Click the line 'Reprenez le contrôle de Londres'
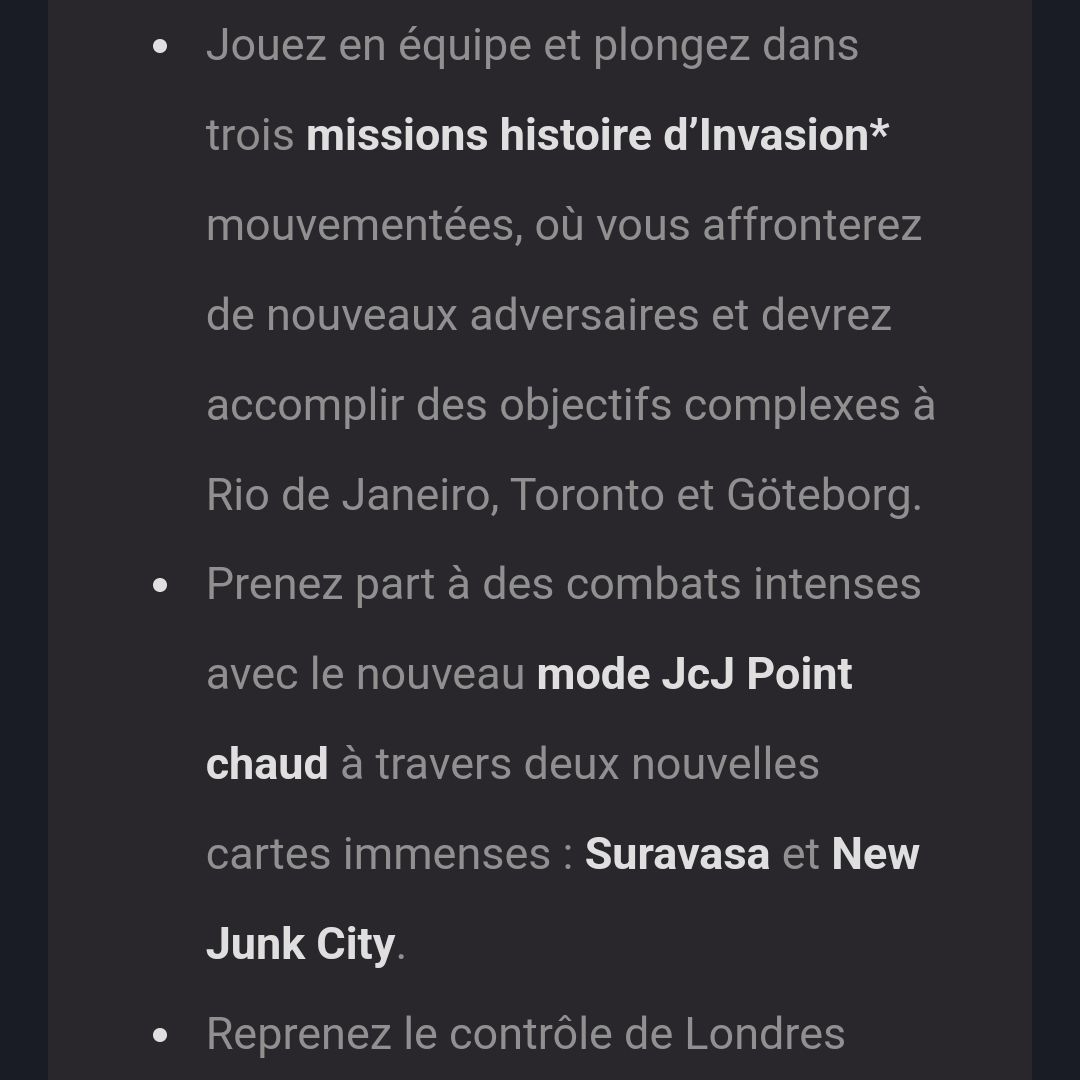1080x1080 pixels. [x=526, y=1034]
